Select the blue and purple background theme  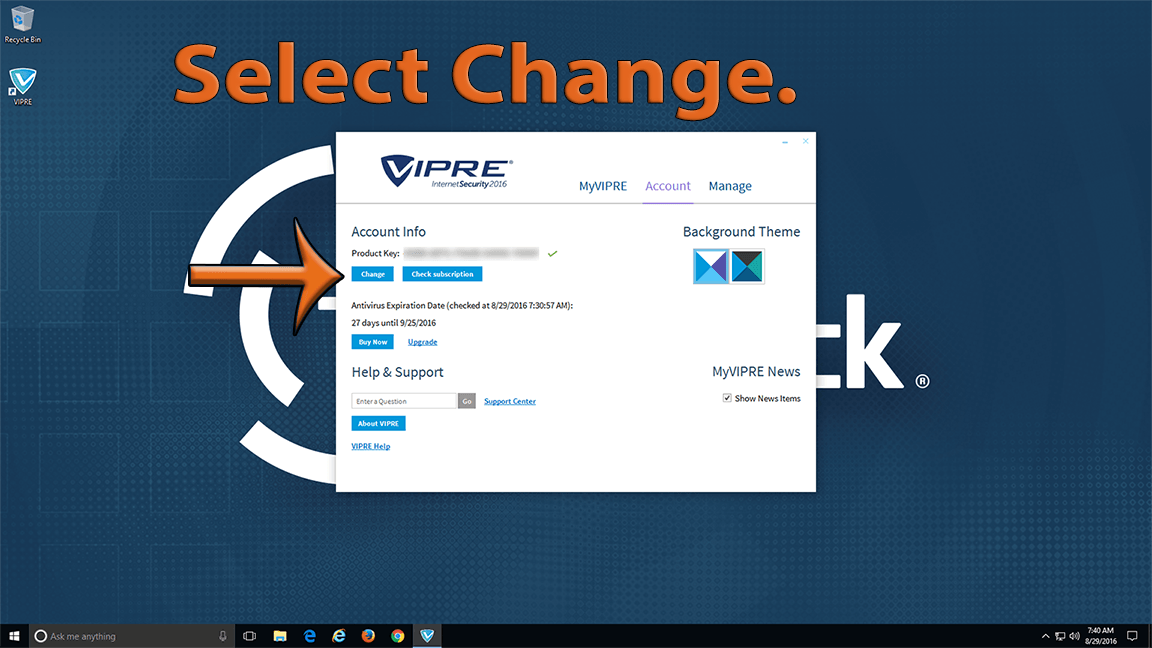tap(711, 267)
